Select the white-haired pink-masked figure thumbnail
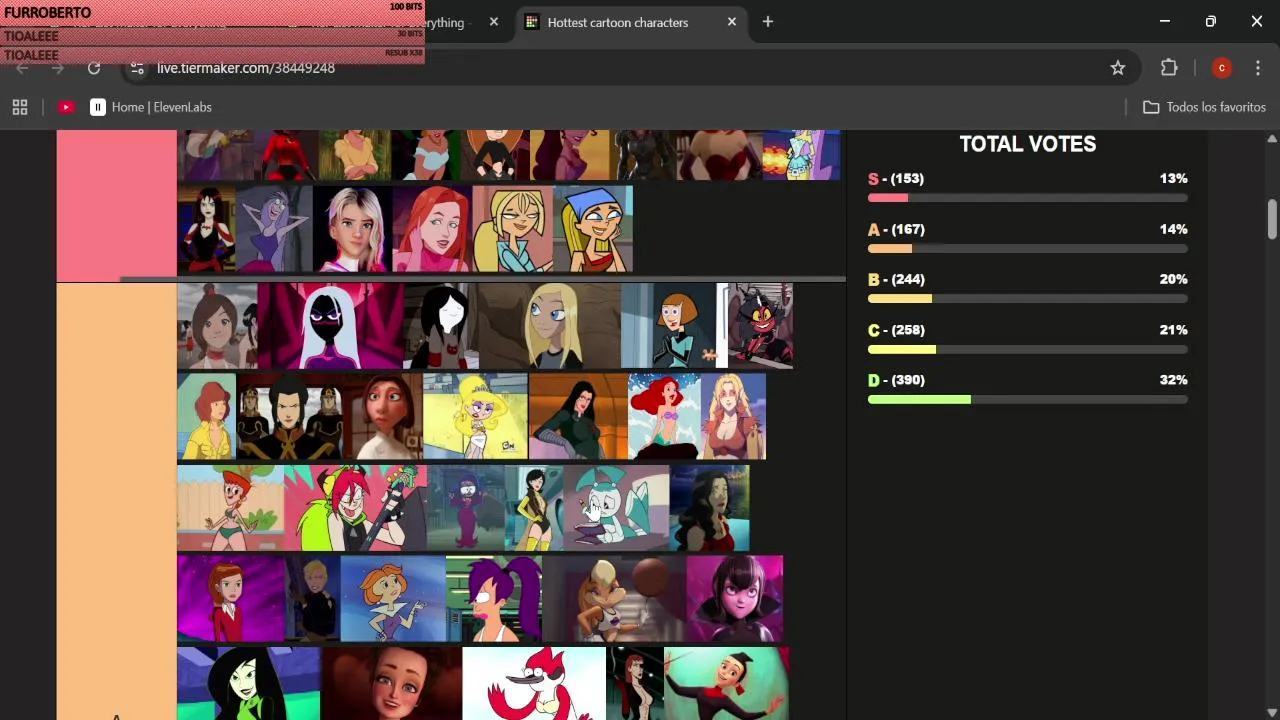 click(330, 325)
